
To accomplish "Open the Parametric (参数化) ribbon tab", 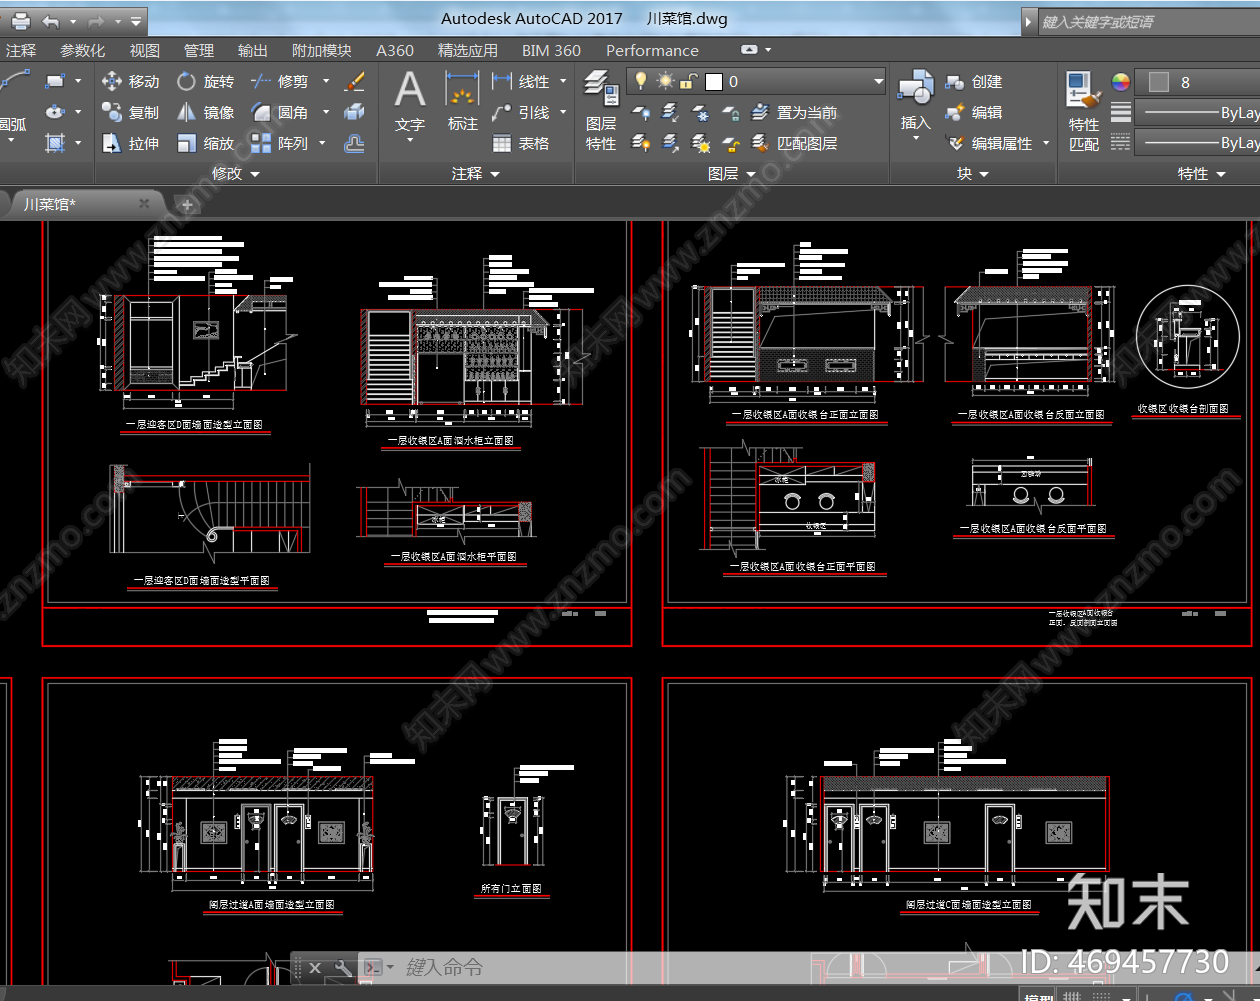I will pos(82,50).
